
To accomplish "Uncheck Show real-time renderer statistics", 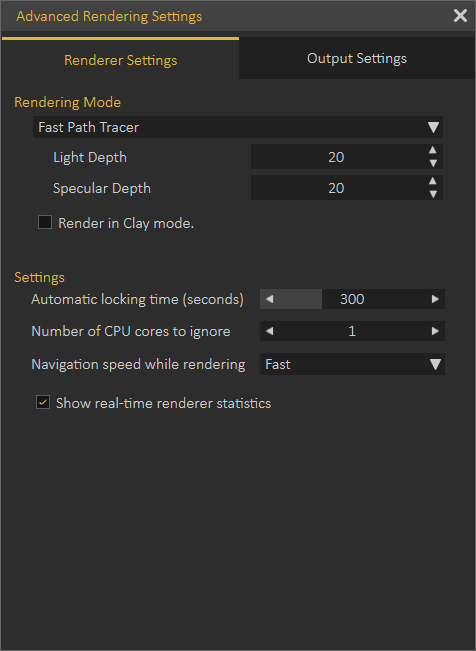I will pyautogui.click(x=43, y=402).
